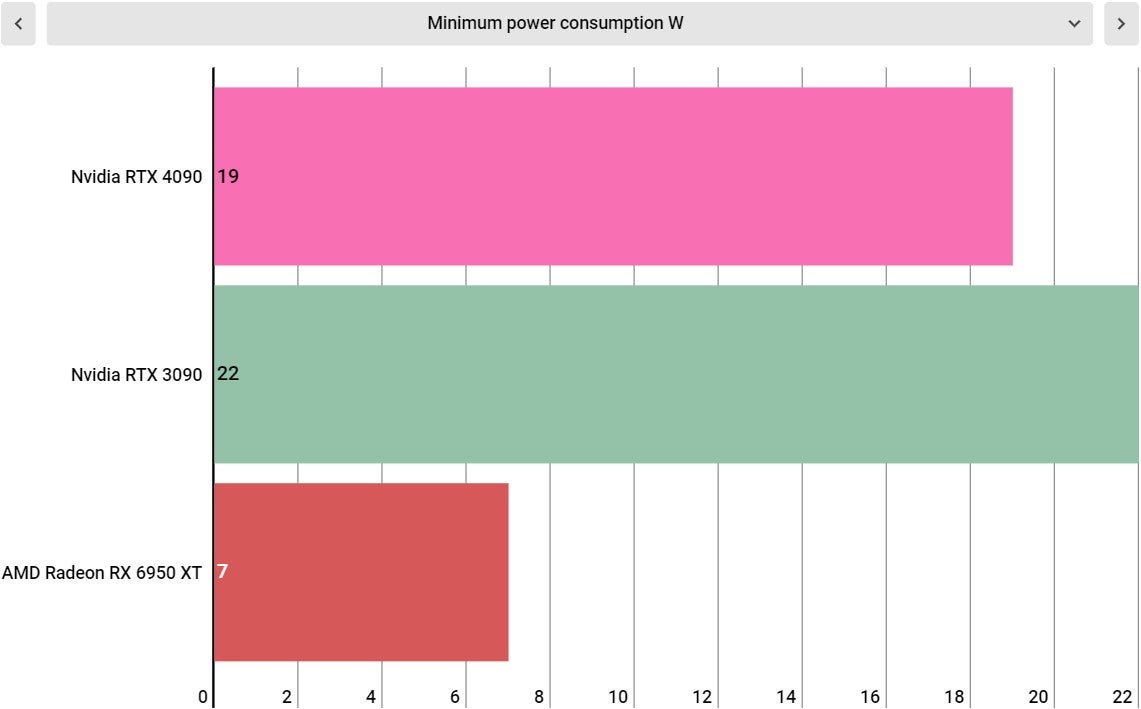The width and height of the screenshot is (1141, 709).
Task: Click the value 7 on the red bar
Action: pyautogui.click(x=222, y=572)
